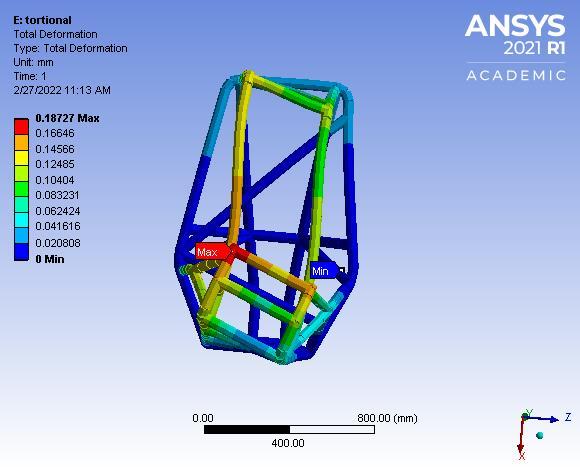Click the cyan isometric sphere near triad
This screenshot has height=467, width=580.
pos(540,435)
